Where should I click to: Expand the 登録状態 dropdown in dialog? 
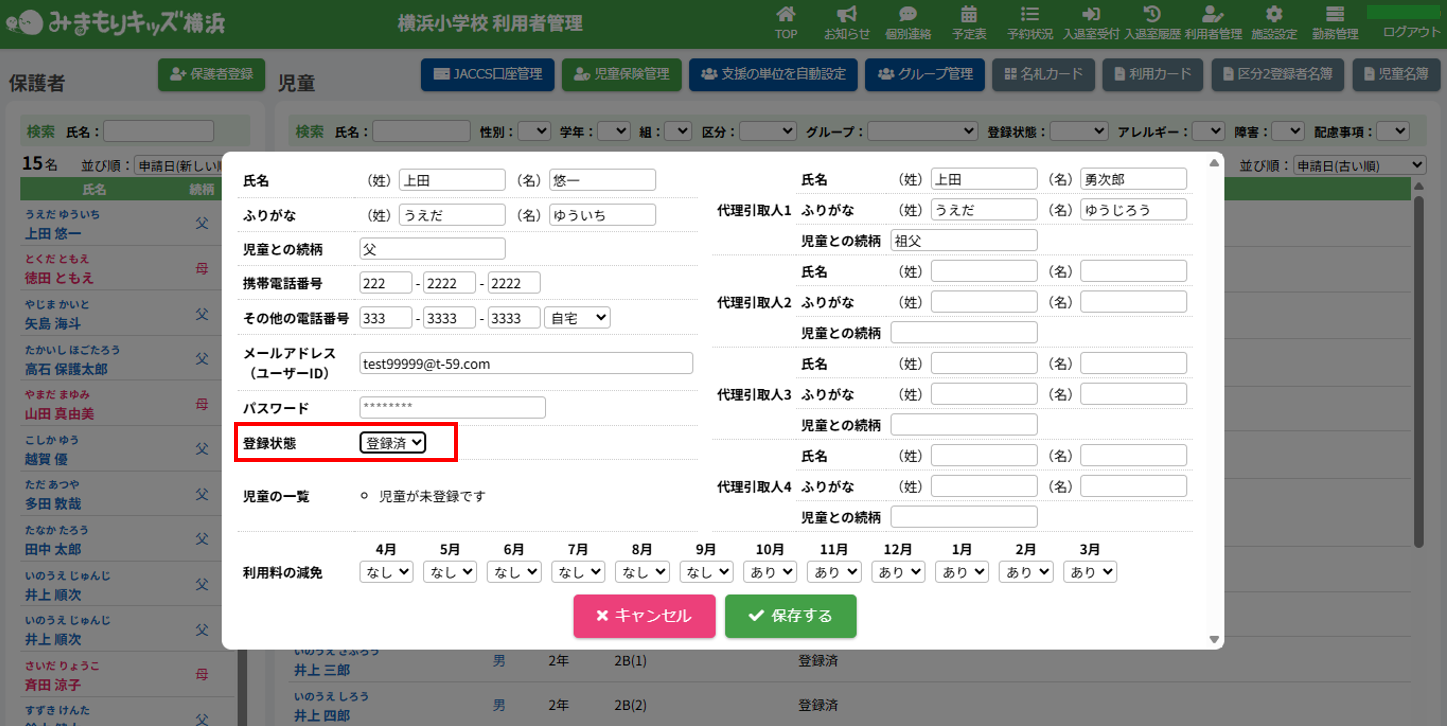pos(393,443)
